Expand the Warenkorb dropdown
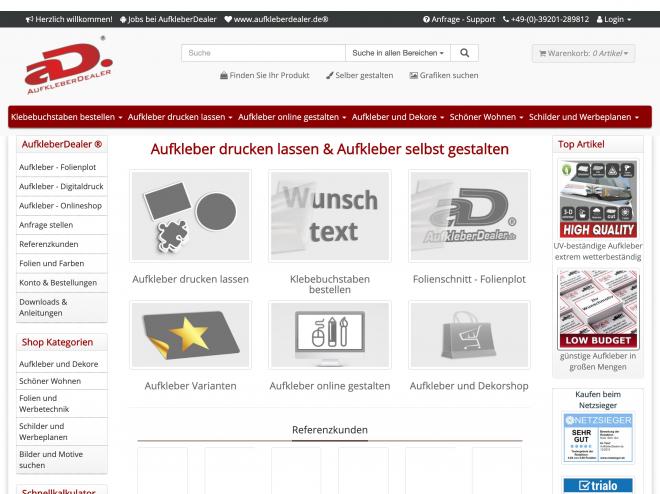 tap(583, 53)
